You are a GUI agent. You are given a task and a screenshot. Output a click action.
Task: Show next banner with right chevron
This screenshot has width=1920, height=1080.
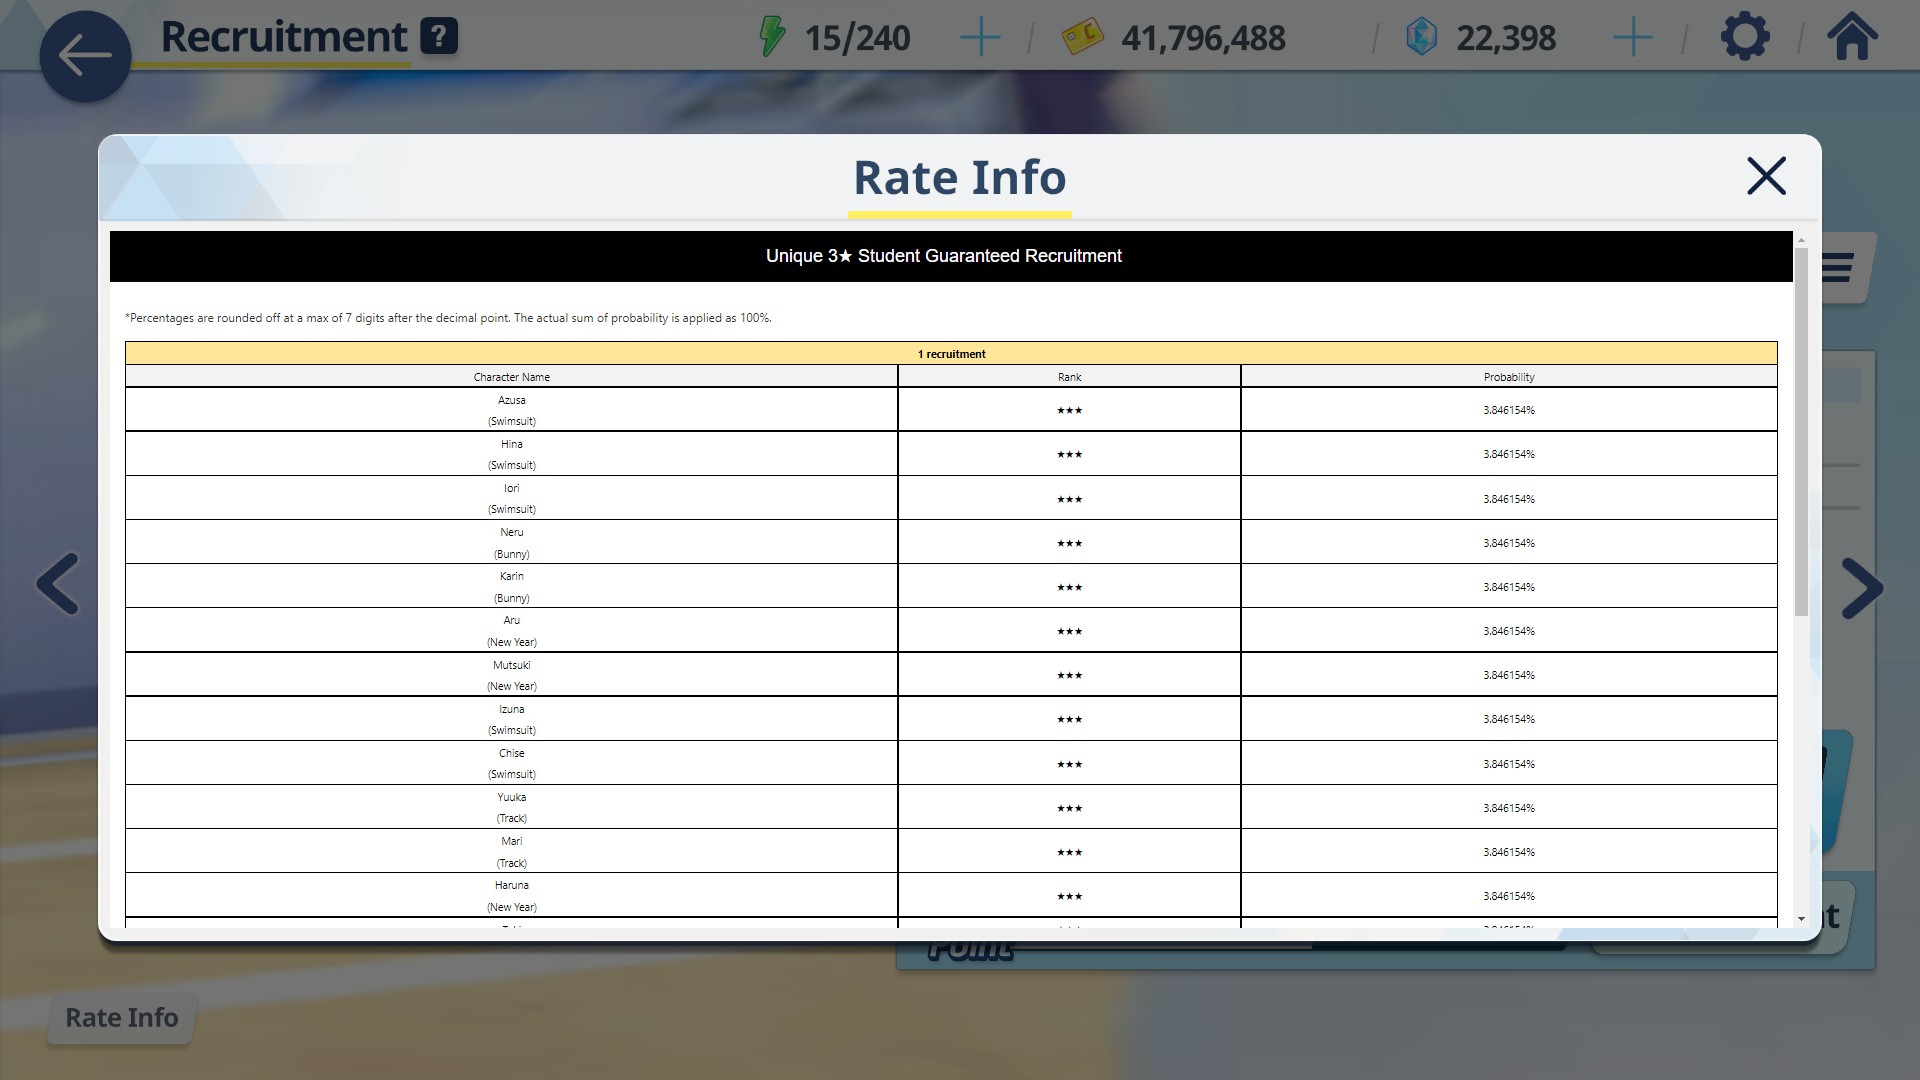pyautogui.click(x=1862, y=588)
